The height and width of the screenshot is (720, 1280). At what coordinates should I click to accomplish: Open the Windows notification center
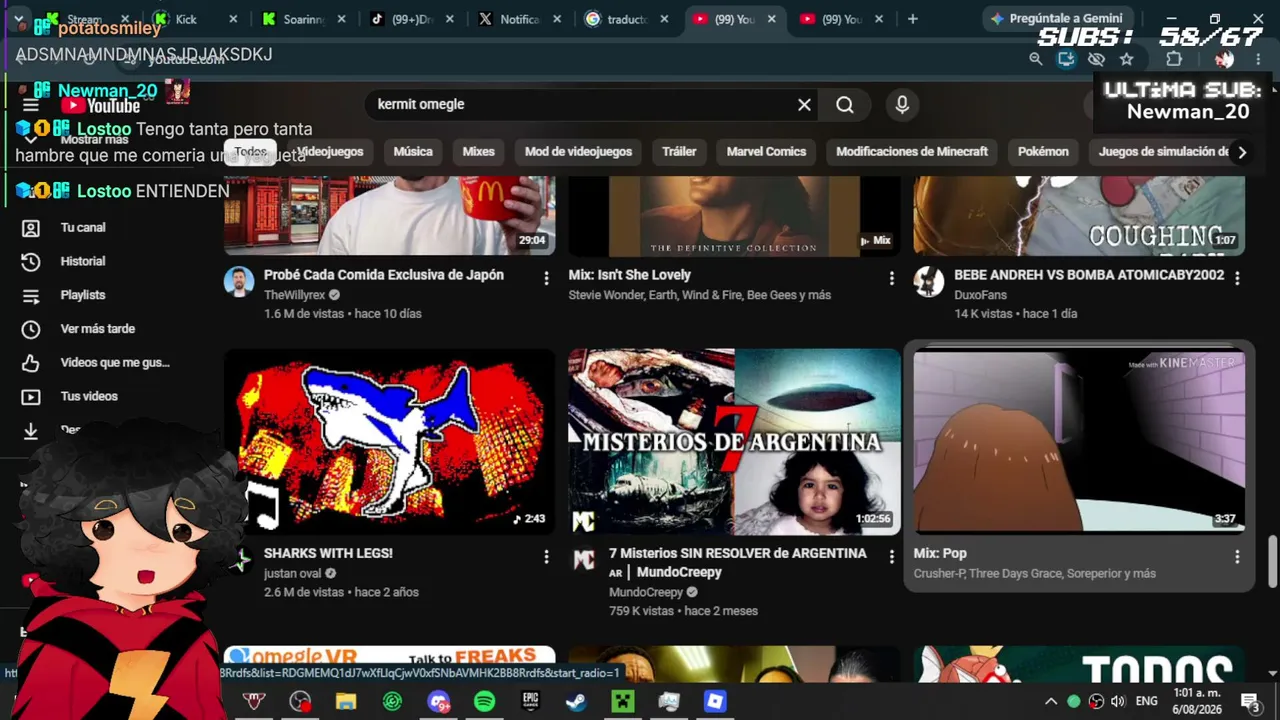1250,702
